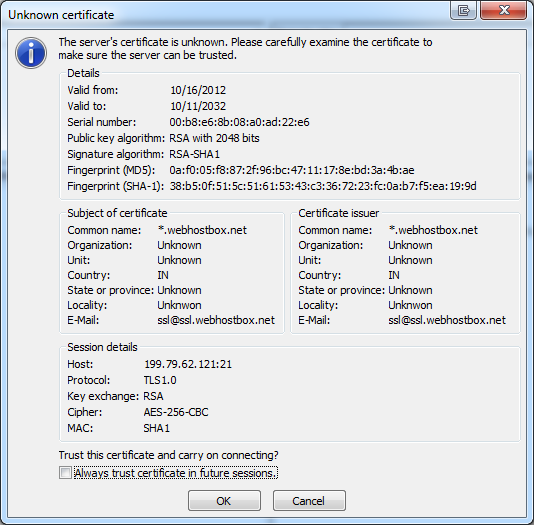Click the AES-256-CBC cipher value

[176, 412]
